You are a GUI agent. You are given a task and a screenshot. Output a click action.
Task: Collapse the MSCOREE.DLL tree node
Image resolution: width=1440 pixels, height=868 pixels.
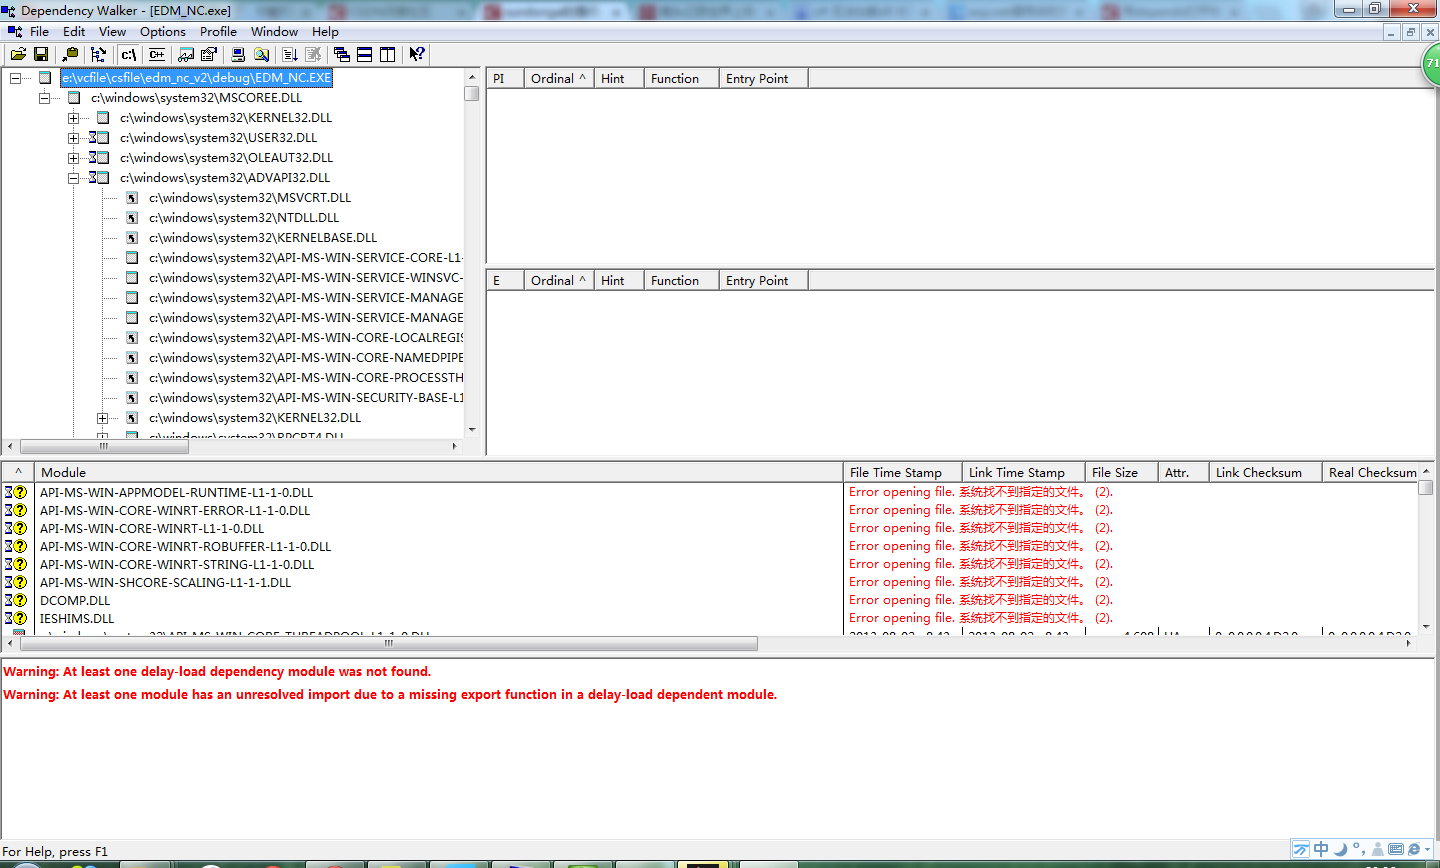44,98
